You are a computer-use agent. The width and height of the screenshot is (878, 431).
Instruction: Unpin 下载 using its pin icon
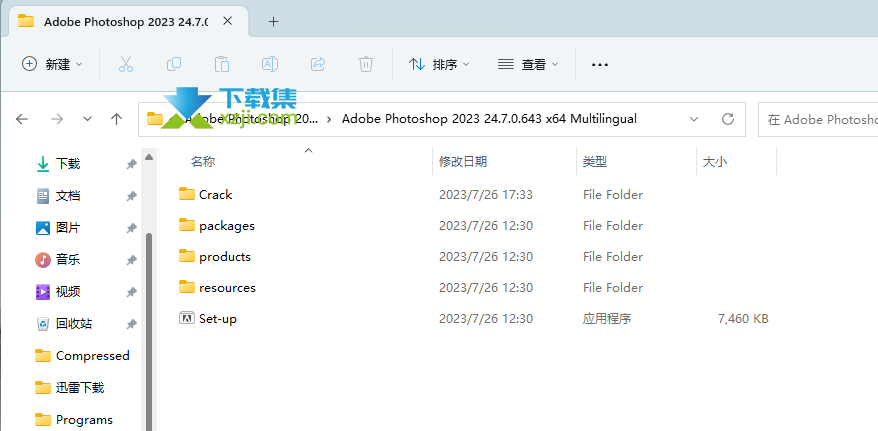click(x=132, y=164)
